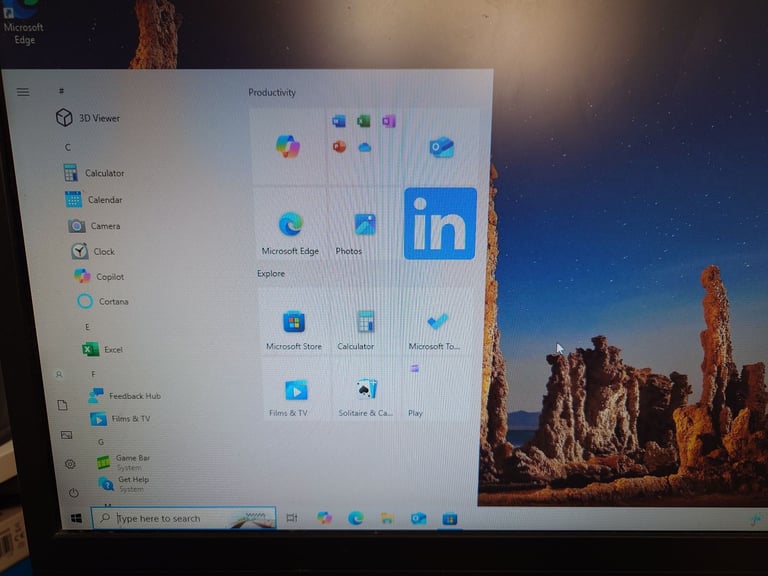Select the Microsoft Edge desktop shortcut

23,24
